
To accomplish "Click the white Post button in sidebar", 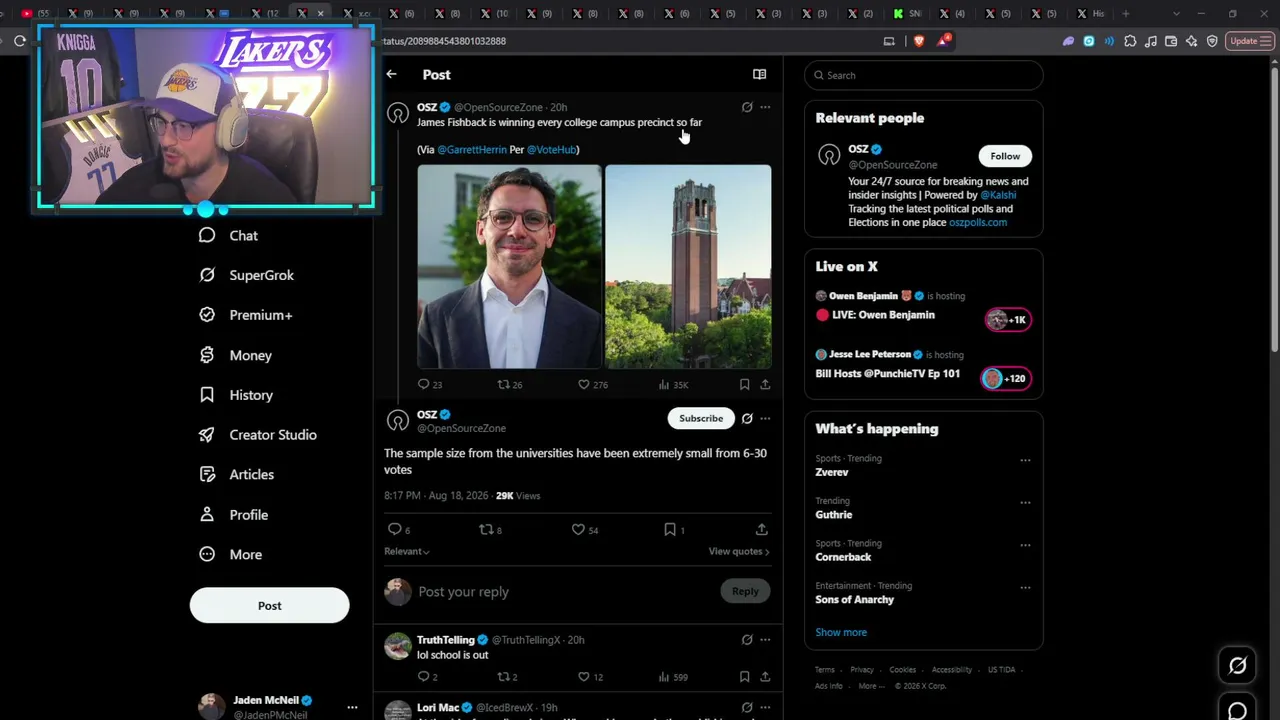I will [270, 606].
